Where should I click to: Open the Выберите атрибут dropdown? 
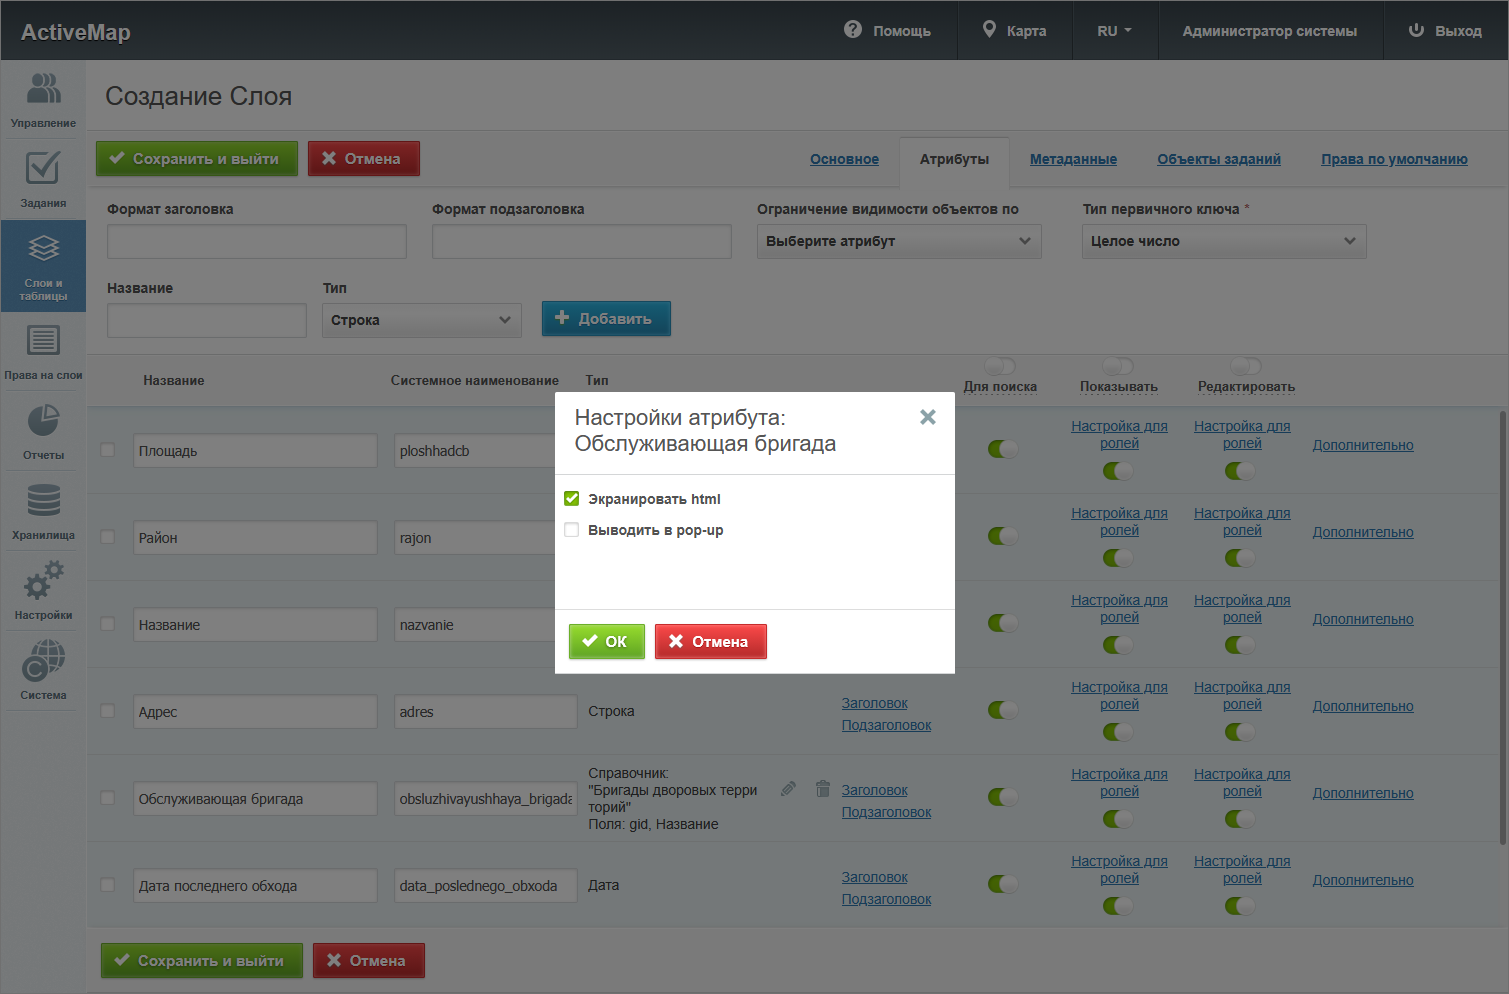898,241
